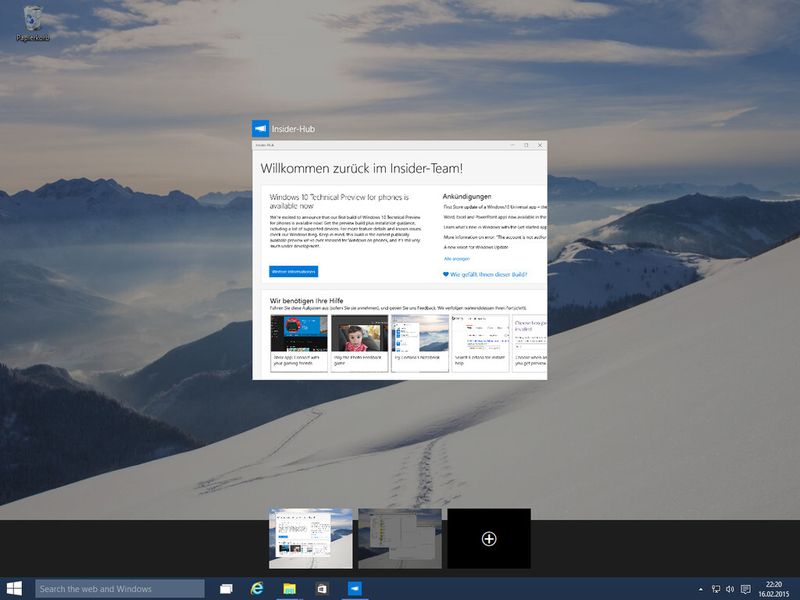Open the 'Learn what's new in Windows' announcement
Viewport: 800px width, 600px height.
point(495,227)
